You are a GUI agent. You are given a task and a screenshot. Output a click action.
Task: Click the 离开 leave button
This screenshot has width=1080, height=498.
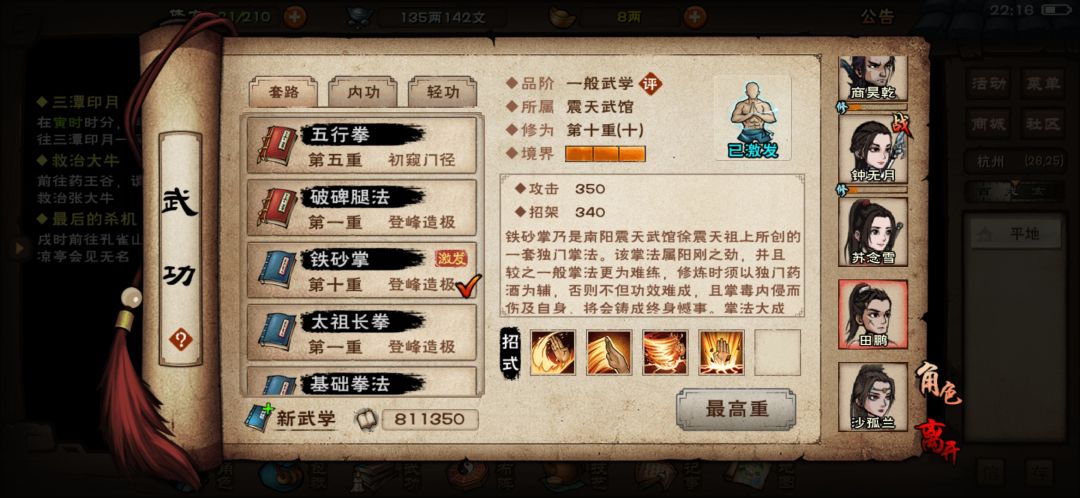click(x=938, y=441)
